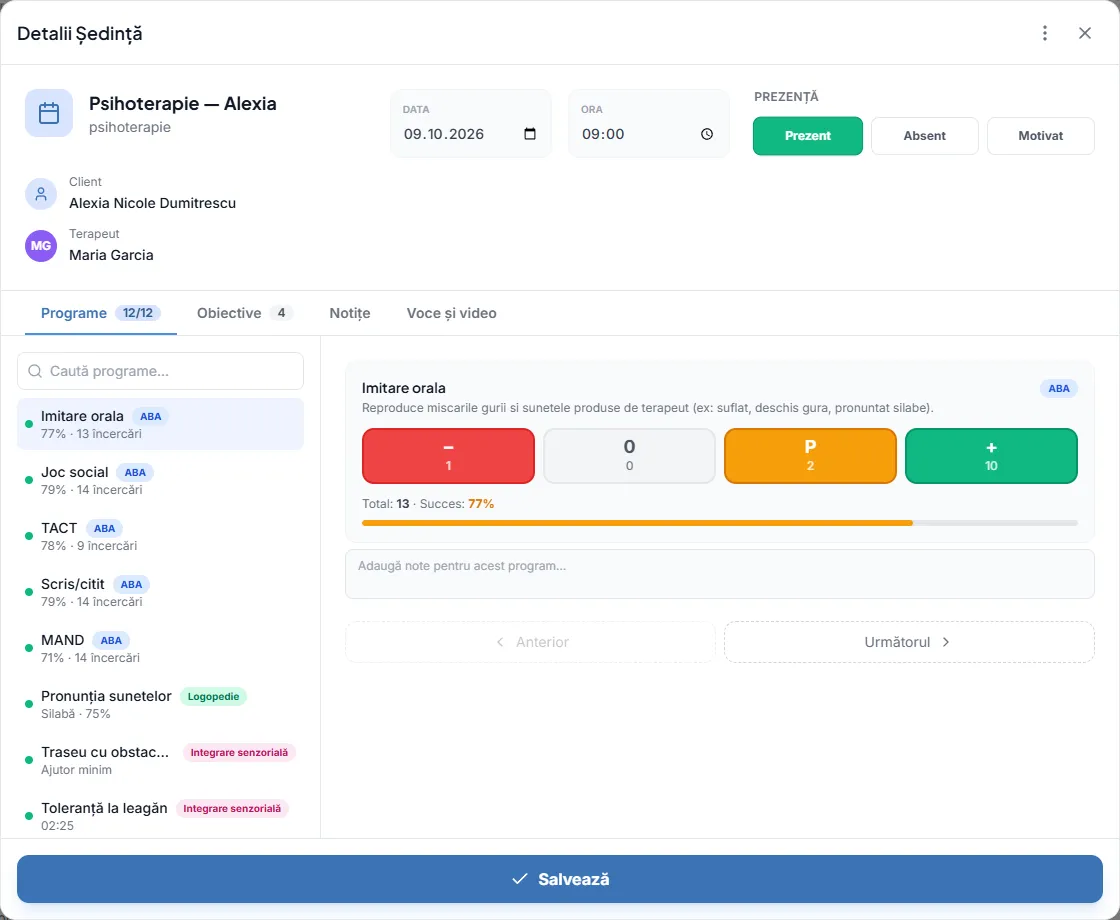
Task: Click the Integrare senzorială tag on Toleranță la leagăn
Action: click(232, 809)
